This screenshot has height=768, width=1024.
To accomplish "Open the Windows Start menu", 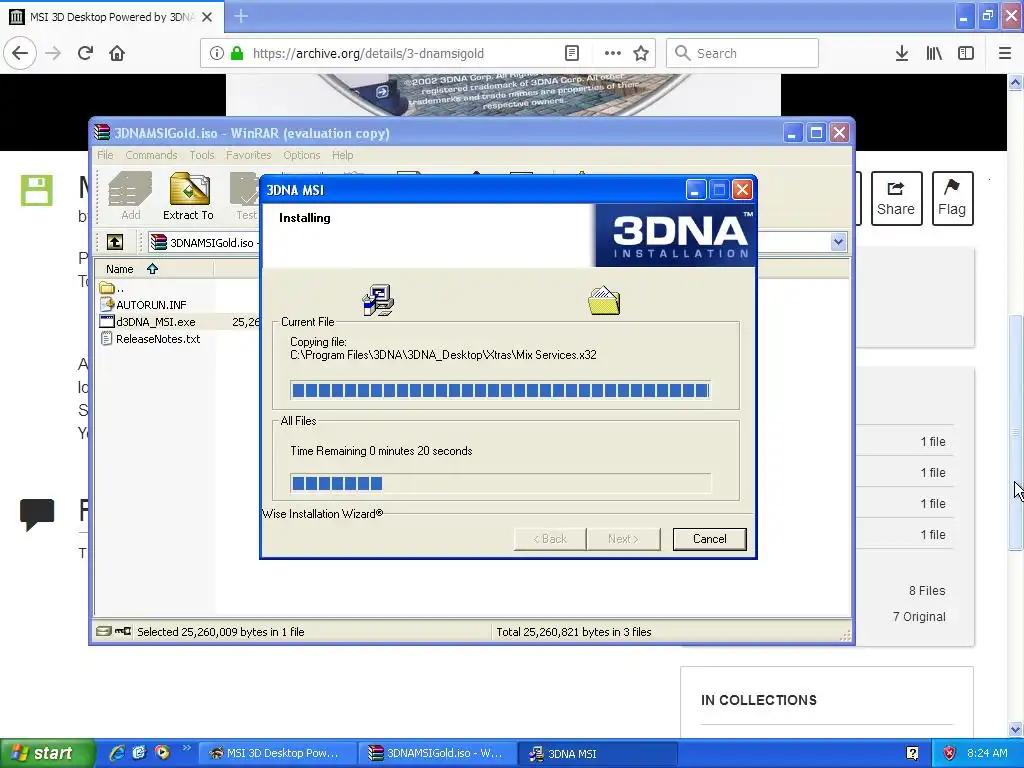I will coord(47,753).
